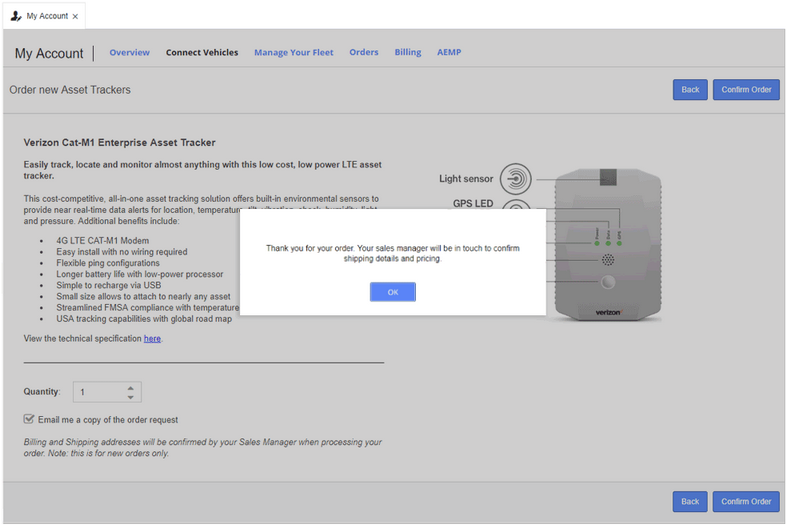This screenshot has height=525, width=787.
Task: Switch to the Billing section
Action: click(x=408, y=52)
